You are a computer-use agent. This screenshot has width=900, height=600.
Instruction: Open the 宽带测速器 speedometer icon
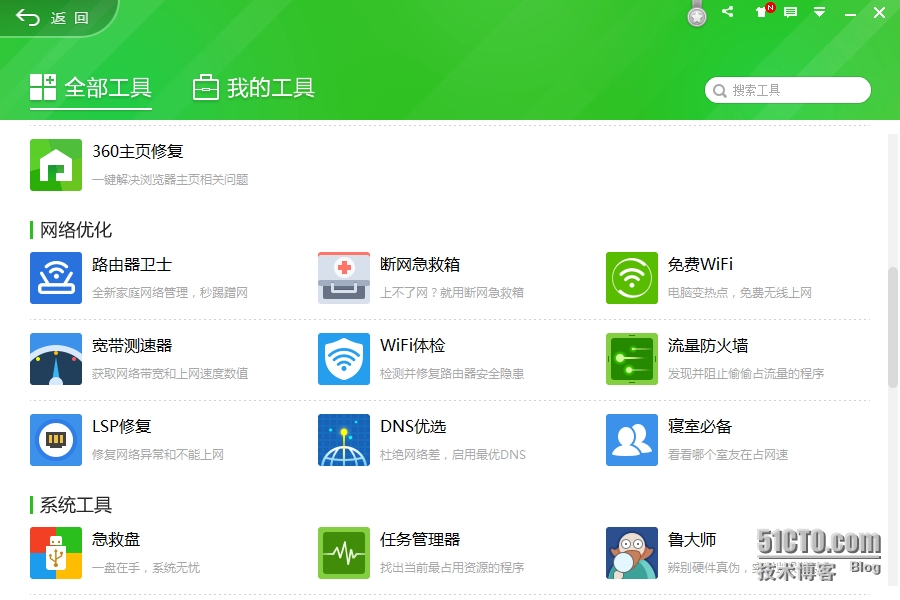point(56,359)
